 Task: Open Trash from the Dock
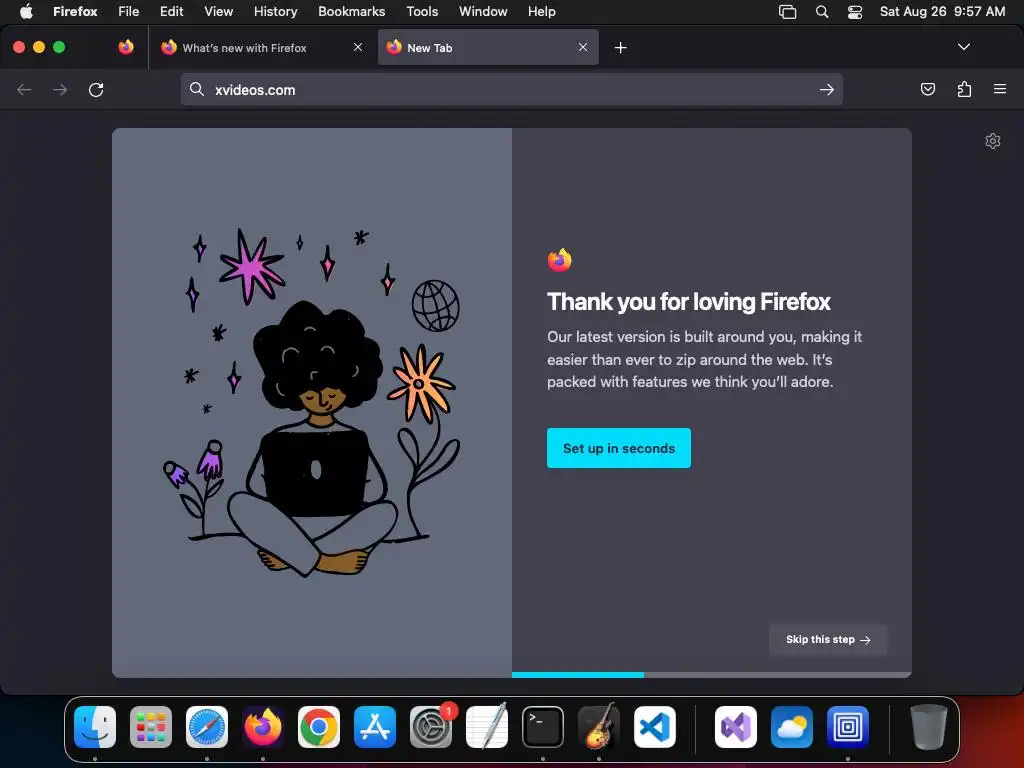(929, 726)
